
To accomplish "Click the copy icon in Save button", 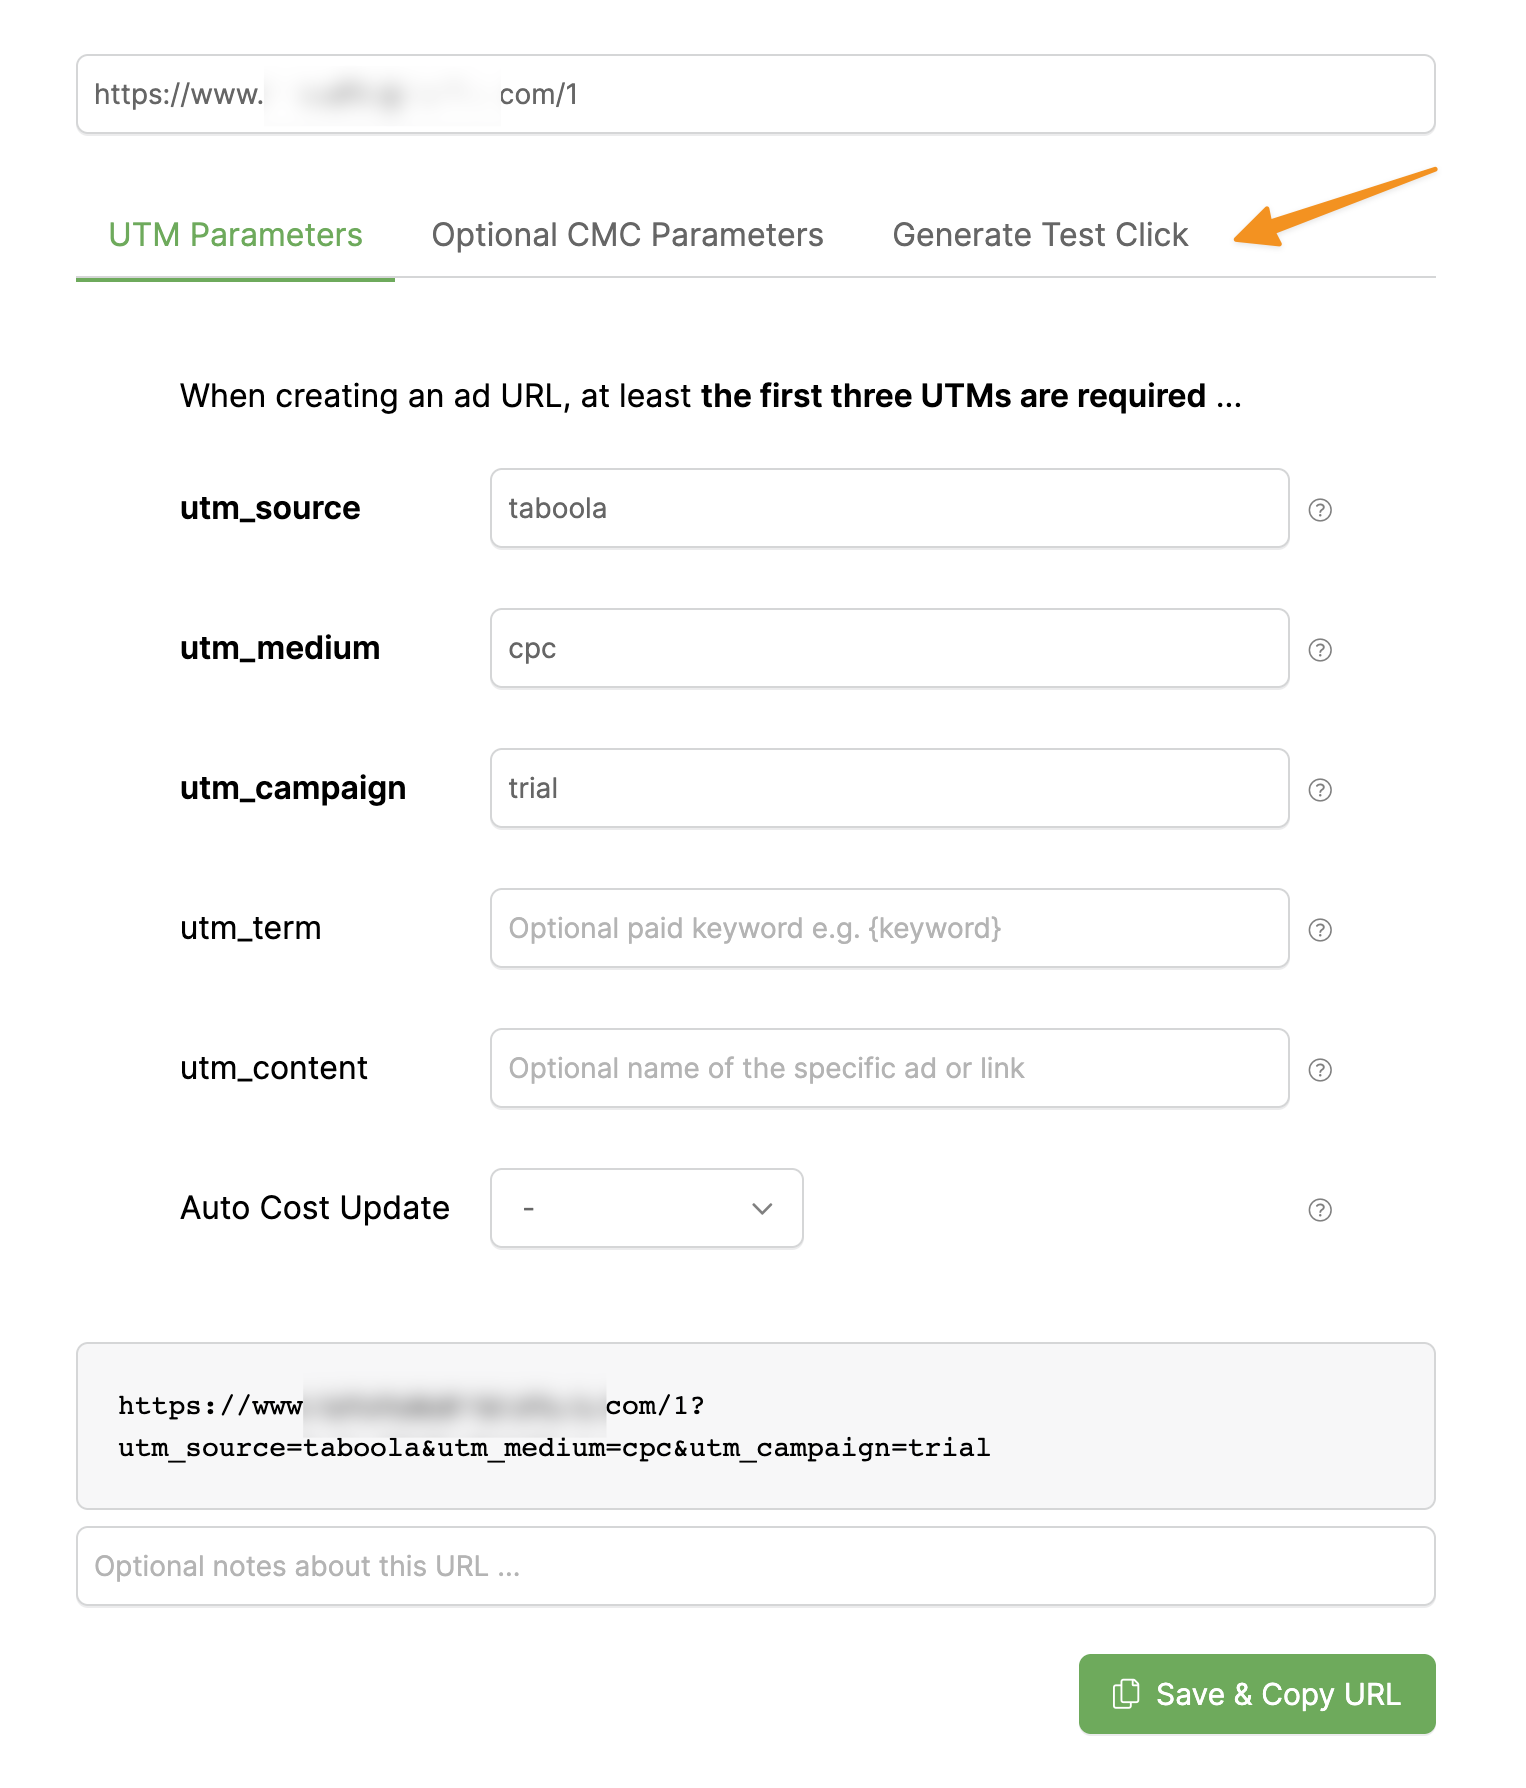I will [1126, 1694].
